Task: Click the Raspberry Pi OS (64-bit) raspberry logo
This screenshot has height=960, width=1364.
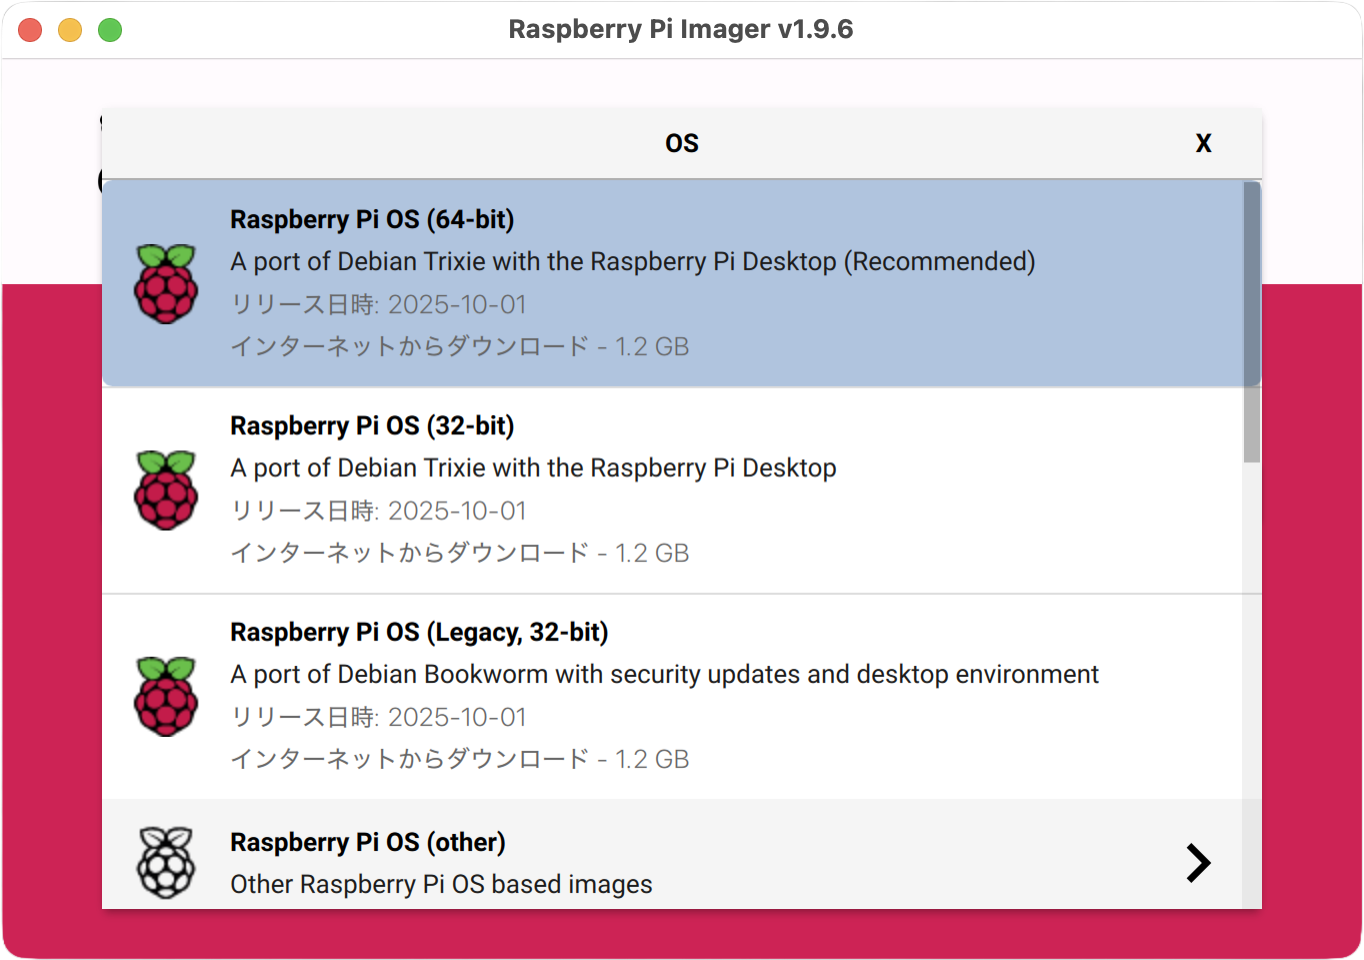Action: tap(166, 284)
